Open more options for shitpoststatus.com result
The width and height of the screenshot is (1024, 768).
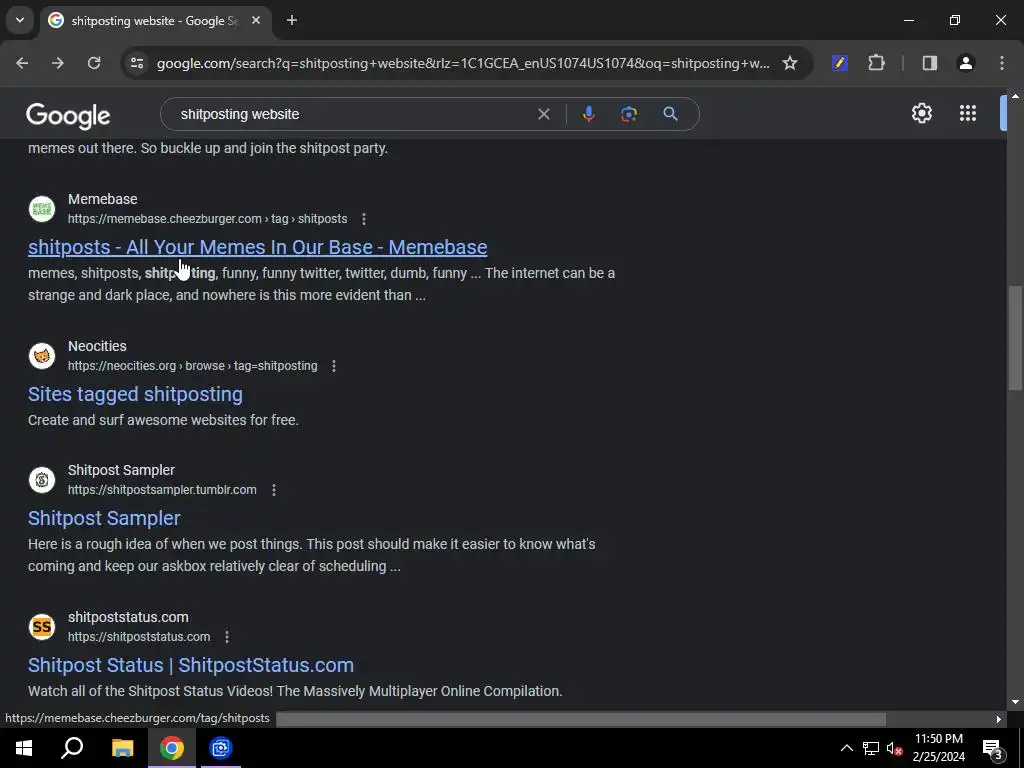227,637
